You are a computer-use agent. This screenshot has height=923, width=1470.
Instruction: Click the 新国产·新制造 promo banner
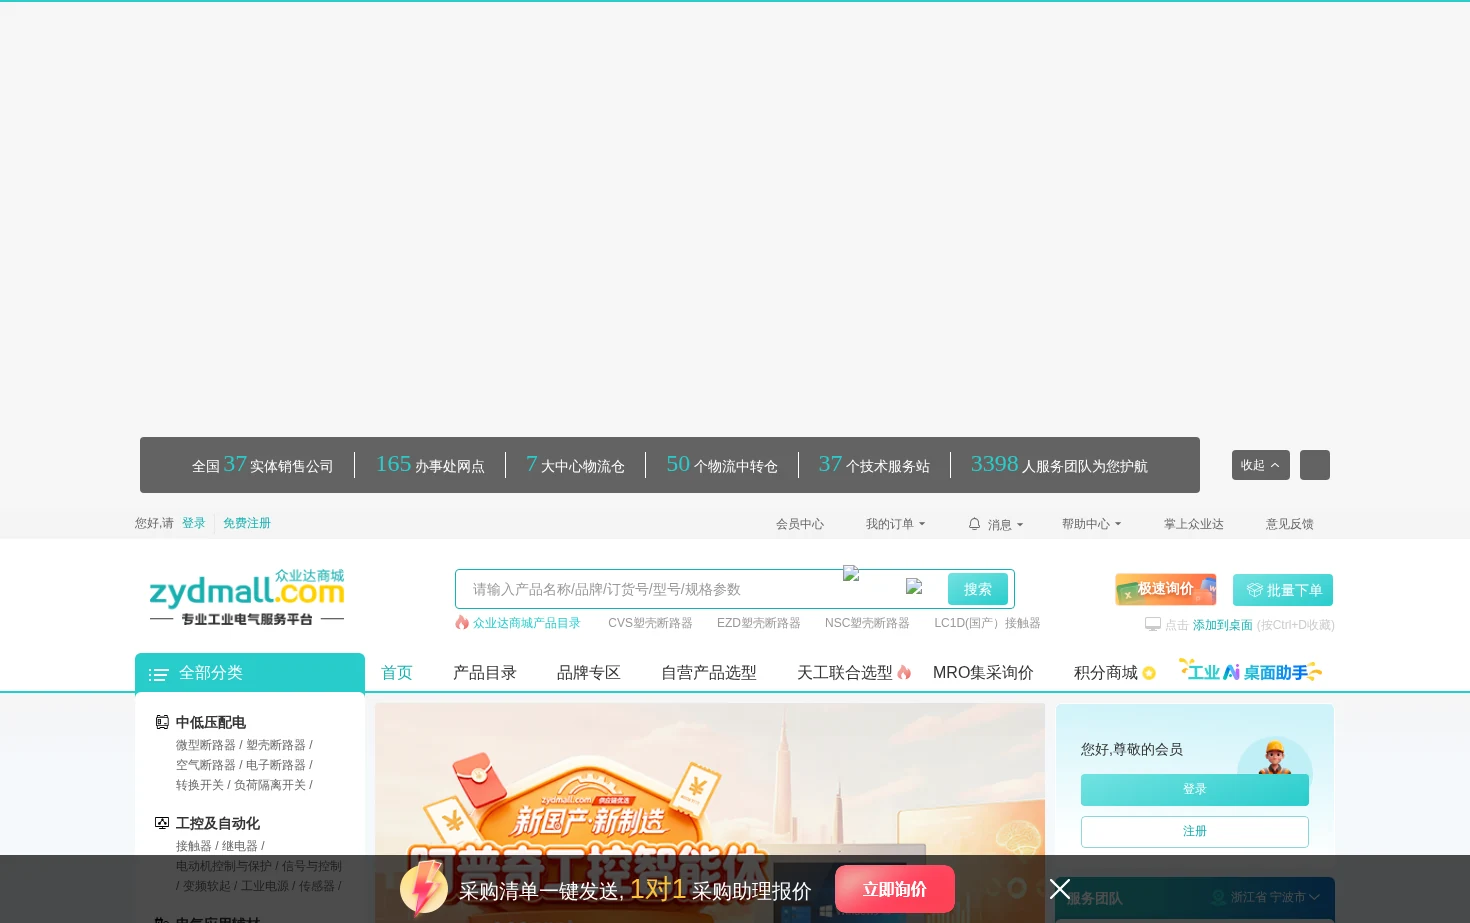(710, 813)
